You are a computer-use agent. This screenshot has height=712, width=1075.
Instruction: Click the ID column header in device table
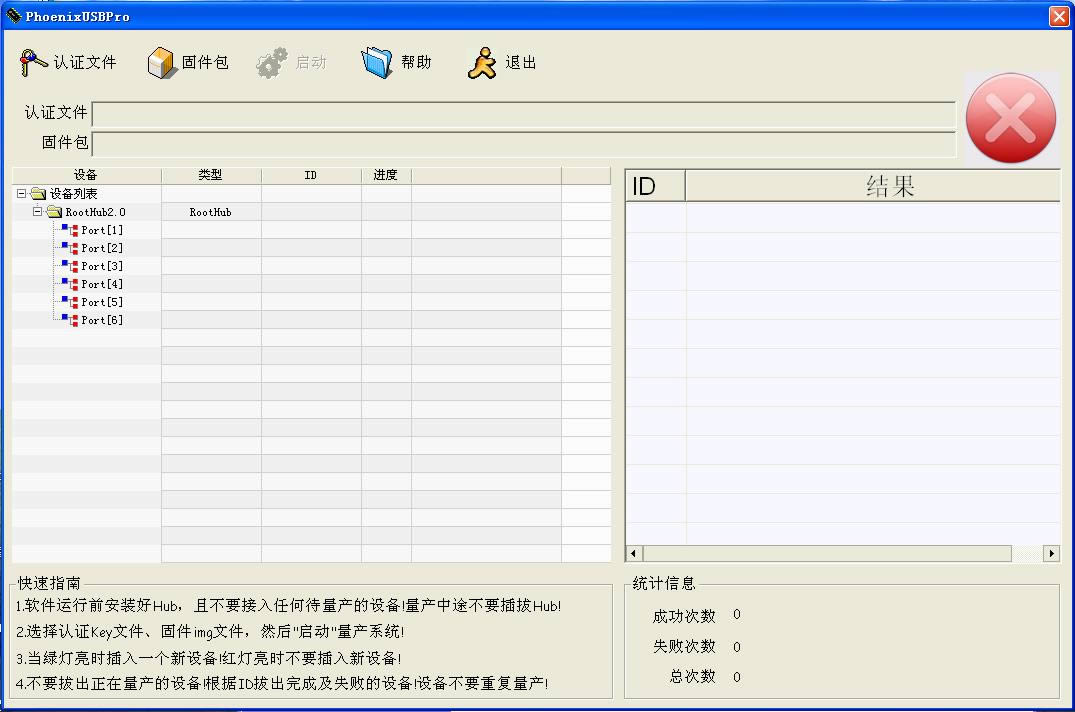tap(311, 175)
